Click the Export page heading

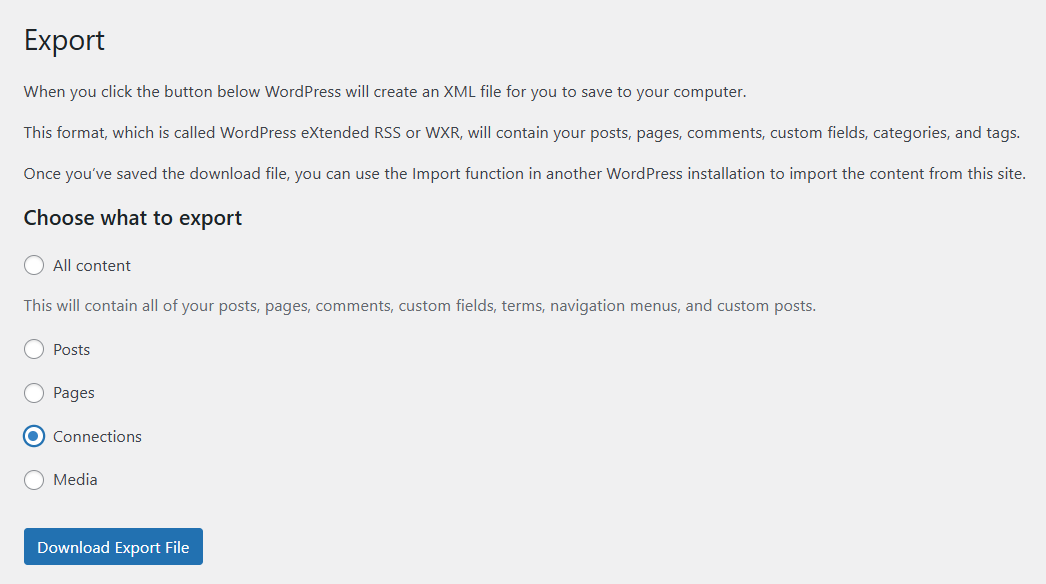point(64,40)
